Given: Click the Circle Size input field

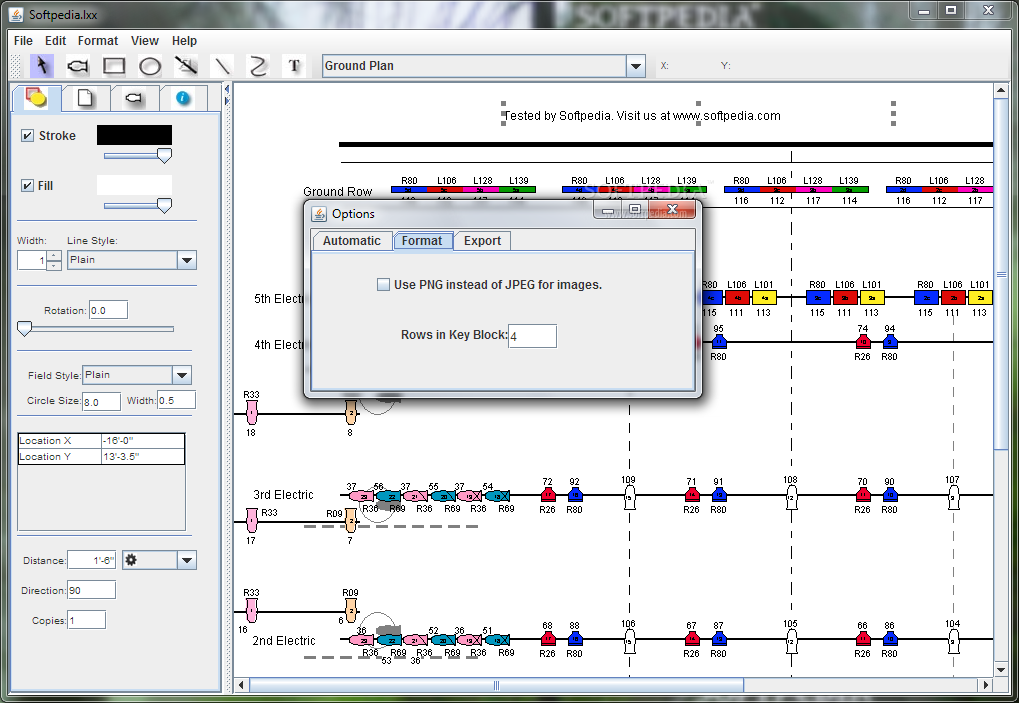Looking at the screenshot, I should 101,402.
